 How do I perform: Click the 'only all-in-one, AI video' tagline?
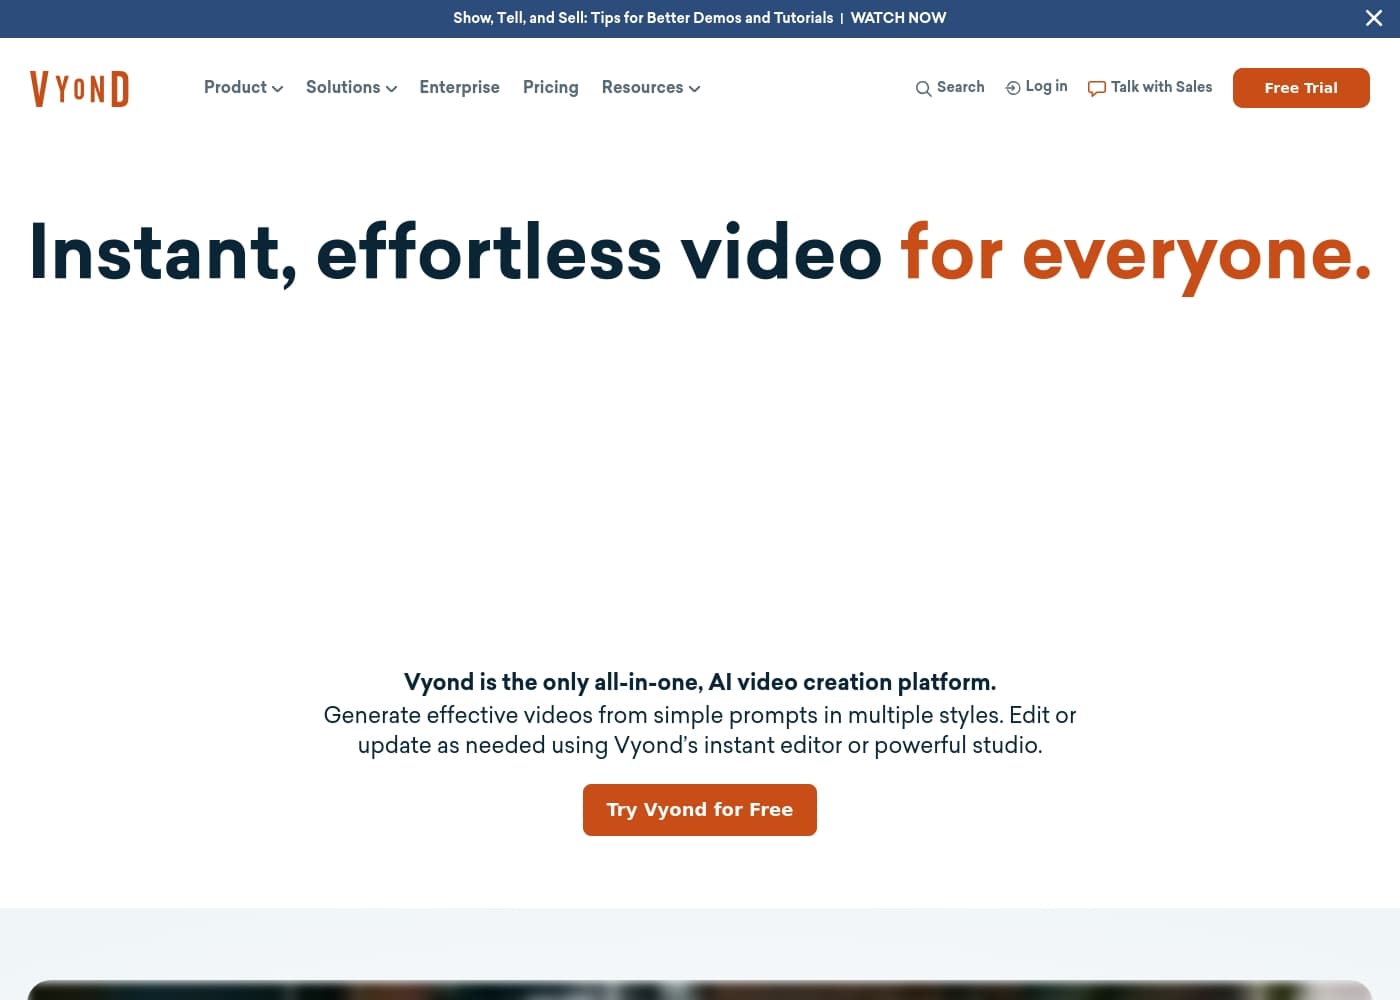coord(700,682)
